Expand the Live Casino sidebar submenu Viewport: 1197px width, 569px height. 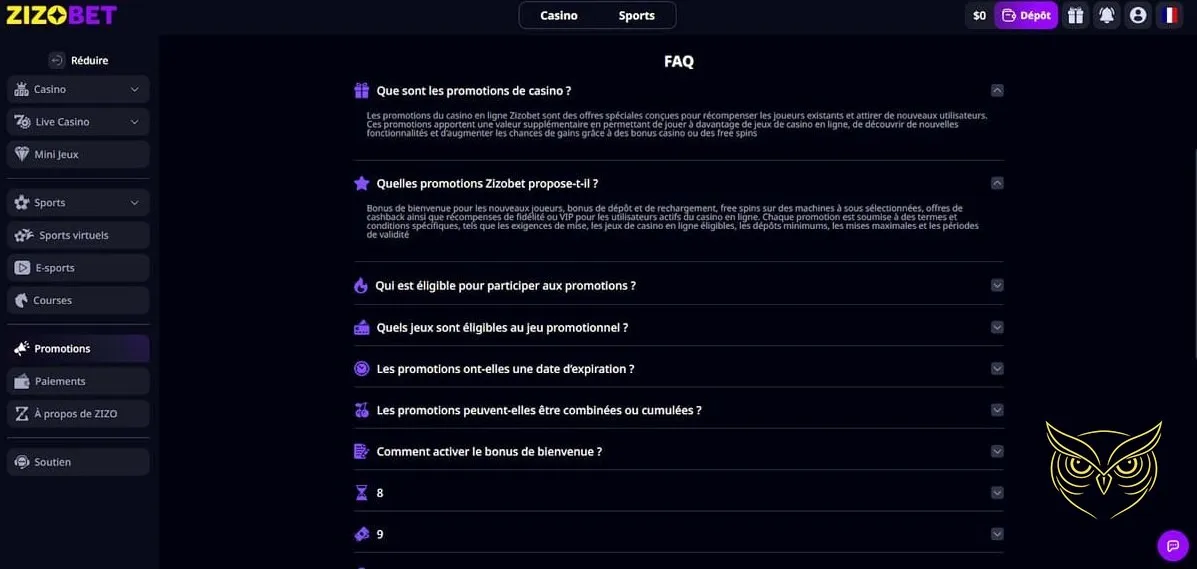pyautogui.click(x=135, y=122)
